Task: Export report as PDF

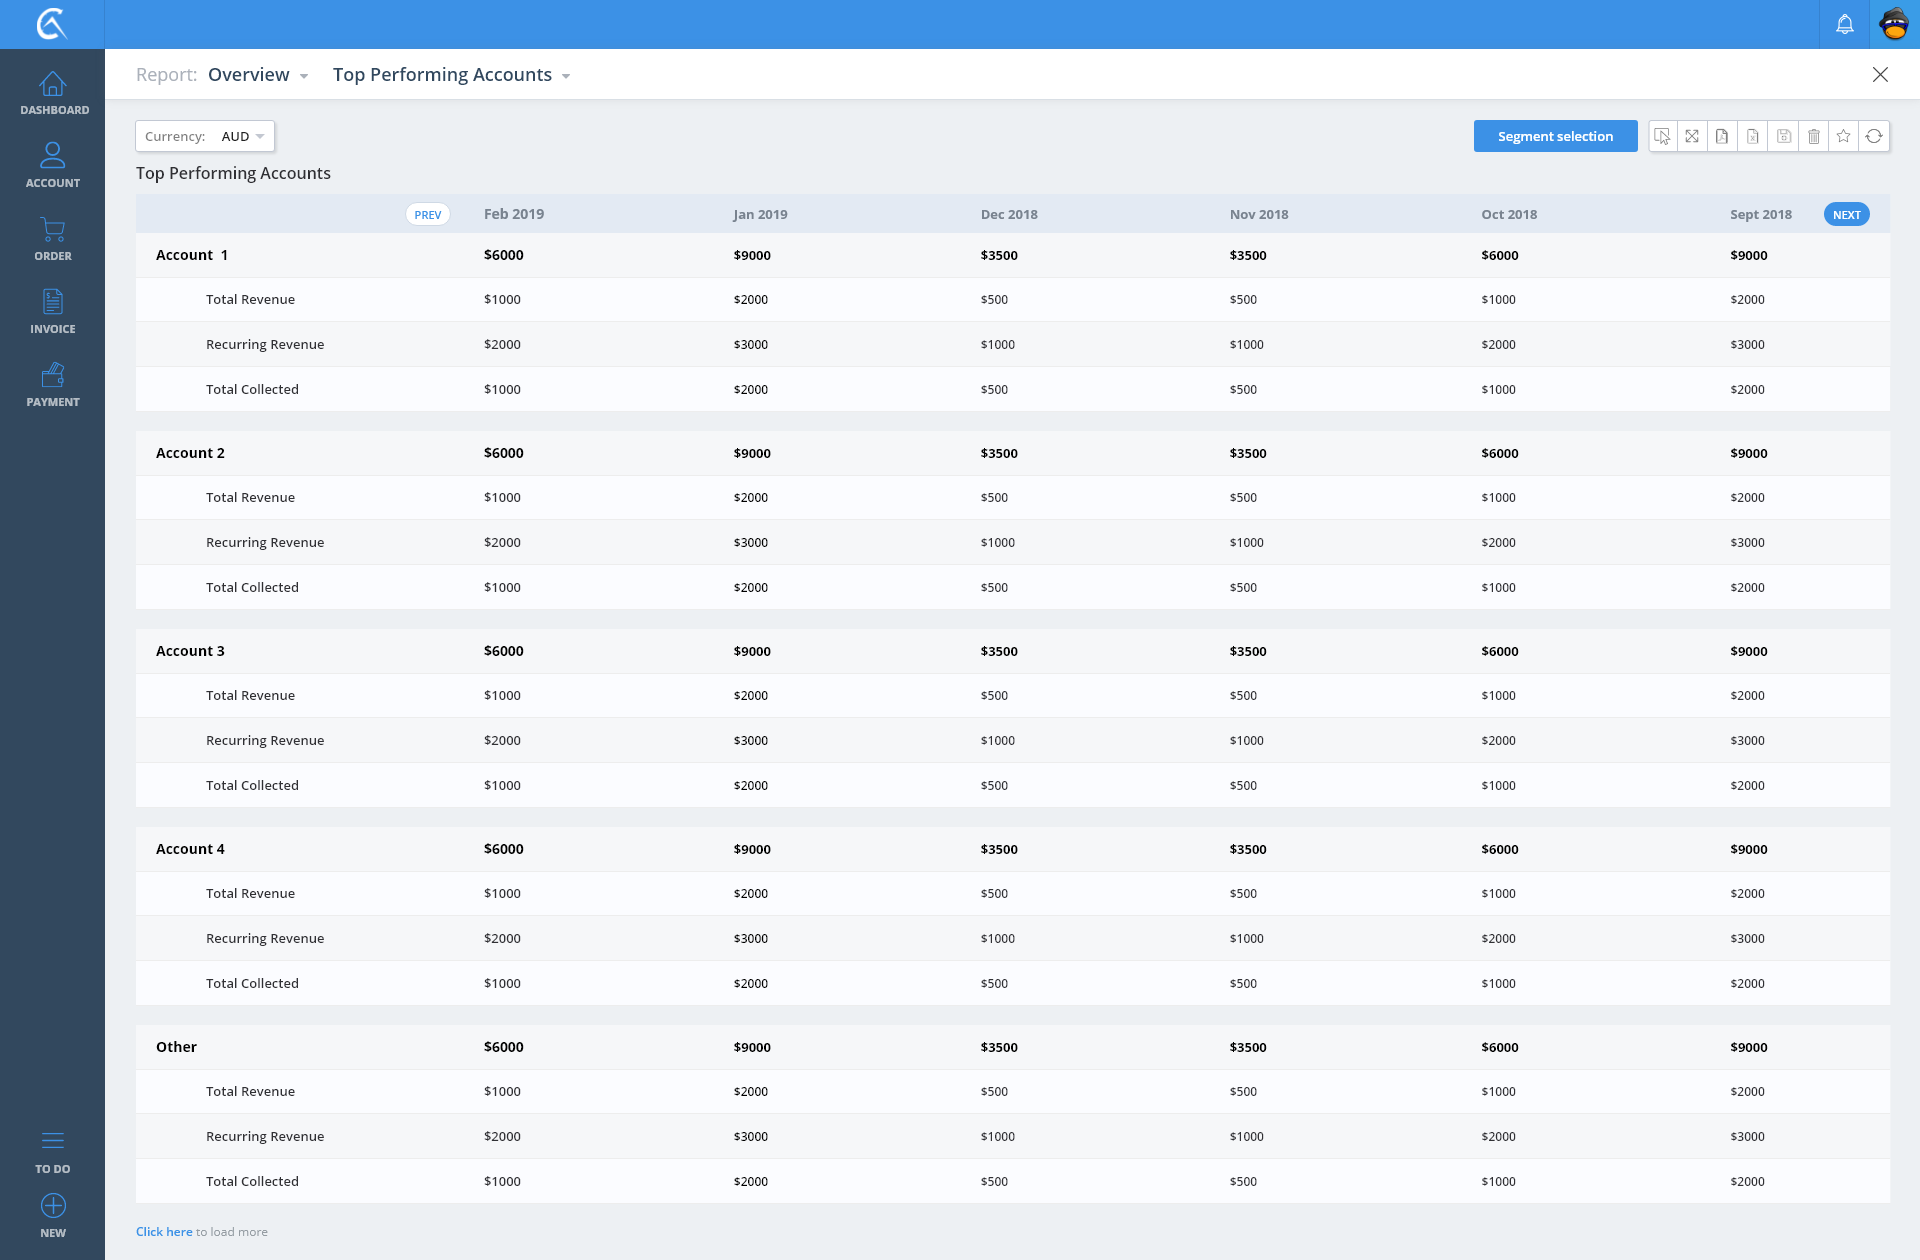Action: tap(1722, 136)
